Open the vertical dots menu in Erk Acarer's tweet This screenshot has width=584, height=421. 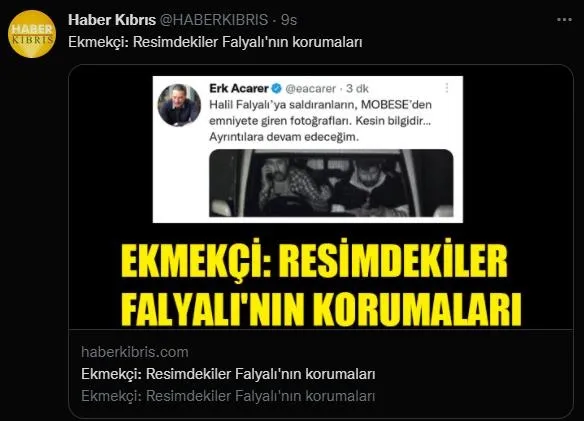tap(447, 88)
